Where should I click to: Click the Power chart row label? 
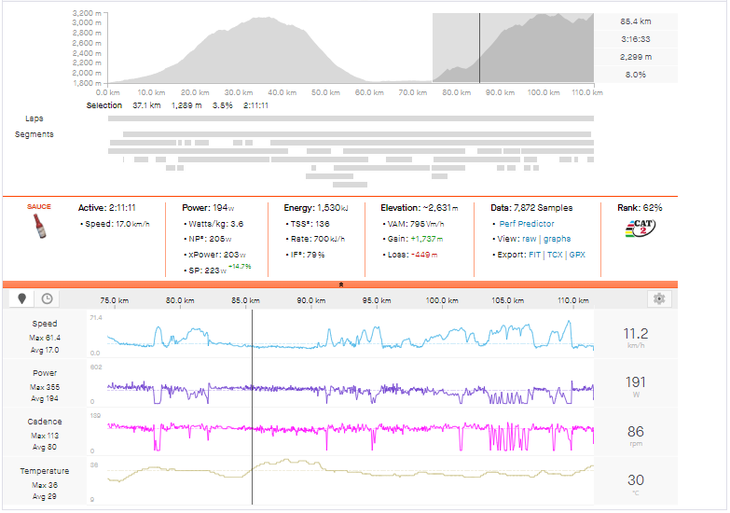[x=44, y=373]
